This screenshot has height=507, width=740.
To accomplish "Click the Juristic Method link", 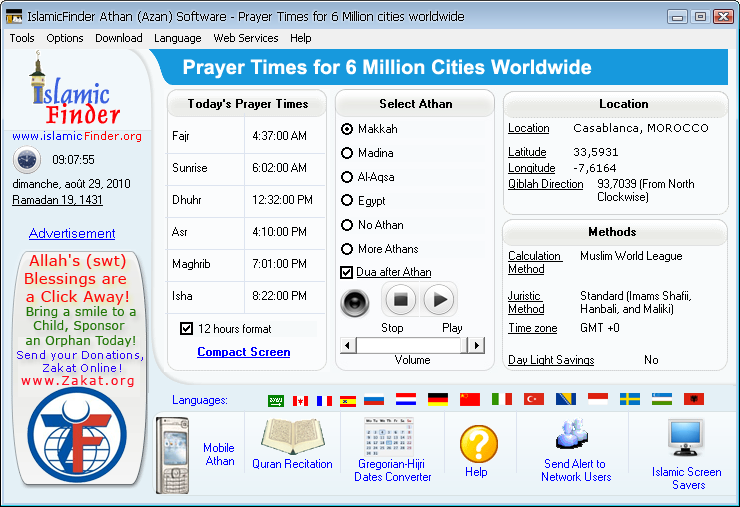I will [526, 303].
